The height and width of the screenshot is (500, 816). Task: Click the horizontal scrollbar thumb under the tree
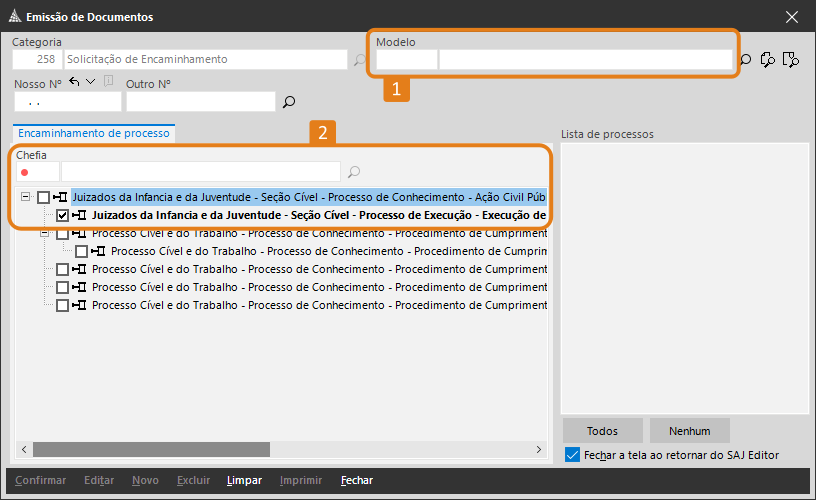tap(150, 450)
